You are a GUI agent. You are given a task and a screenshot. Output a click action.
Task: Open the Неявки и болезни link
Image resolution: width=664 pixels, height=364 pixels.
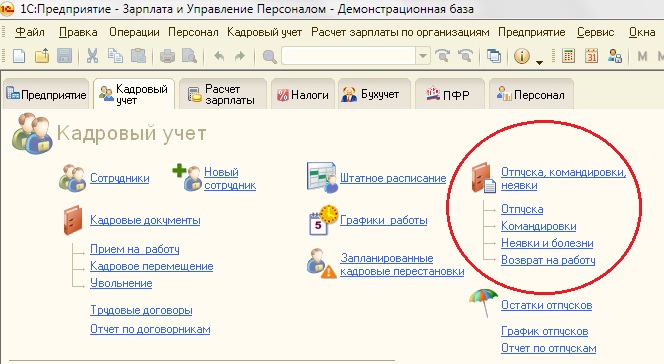[547, 243]
